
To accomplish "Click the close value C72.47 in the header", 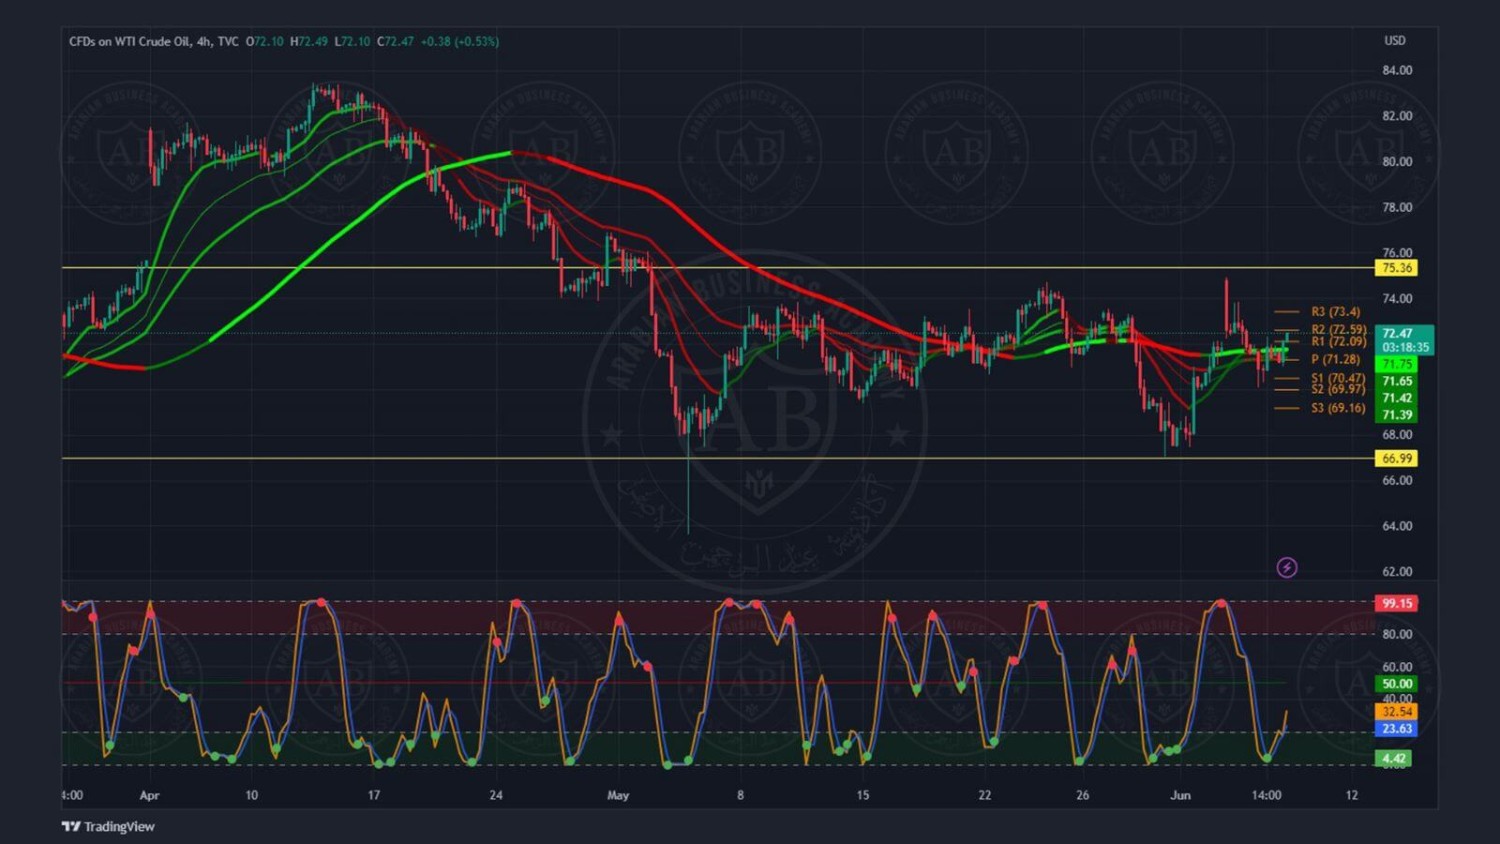I will [x=396, y=41].
